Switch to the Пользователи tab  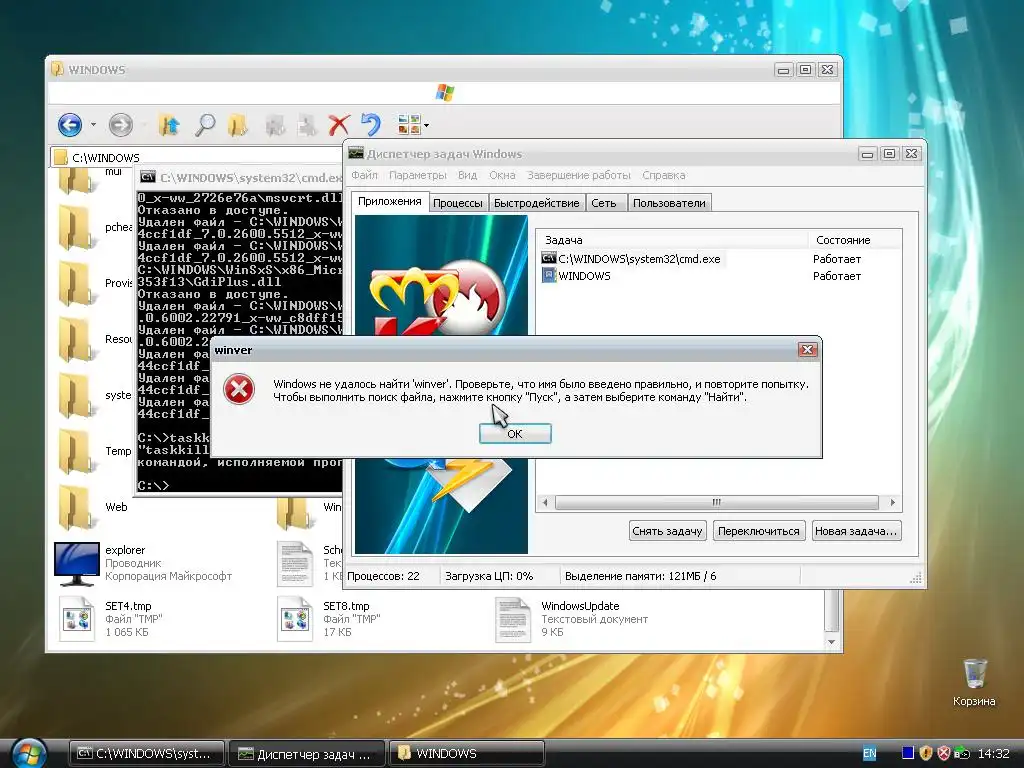point(669,203)
